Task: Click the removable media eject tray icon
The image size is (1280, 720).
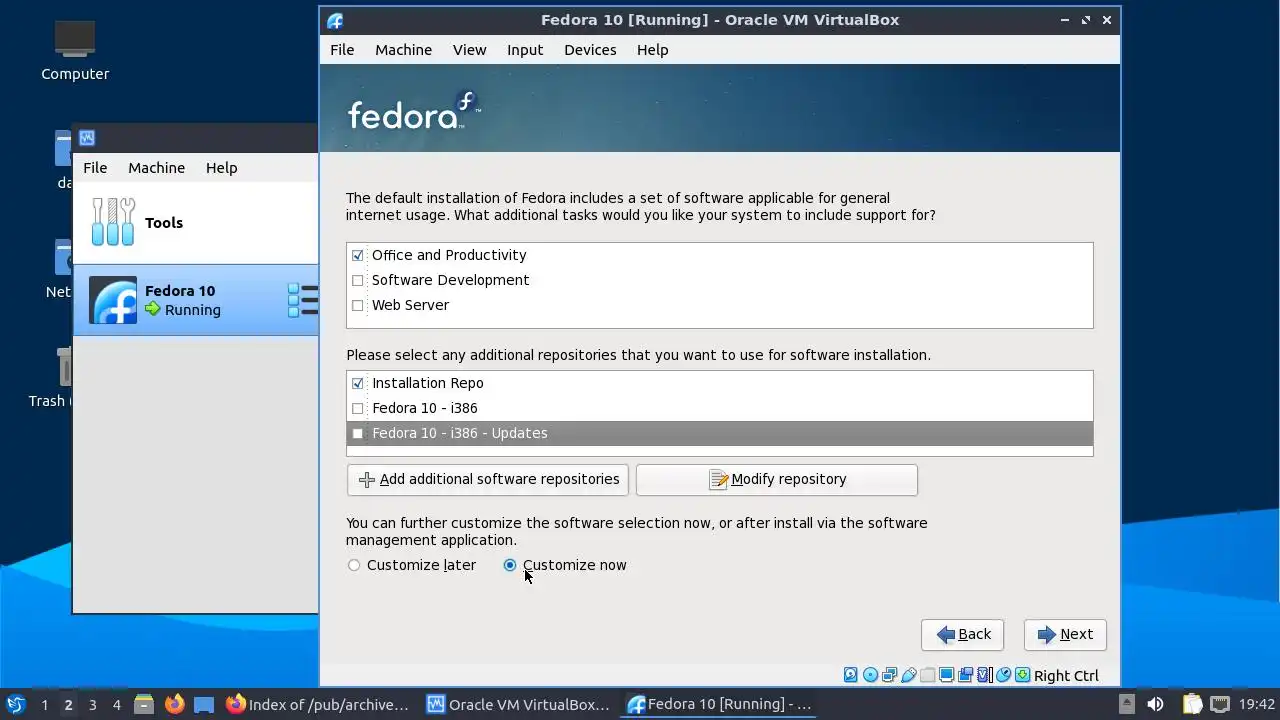Action: (x=1126, y=704)
